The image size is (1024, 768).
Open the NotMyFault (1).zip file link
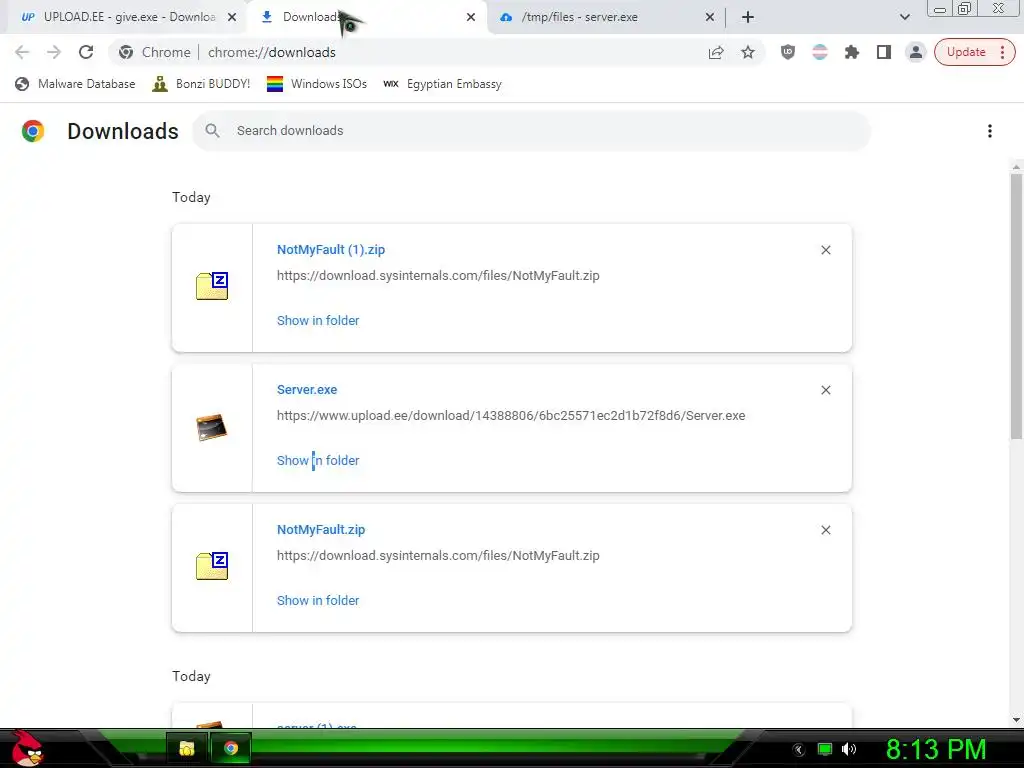pyautogui.click(x=330, y=249)
